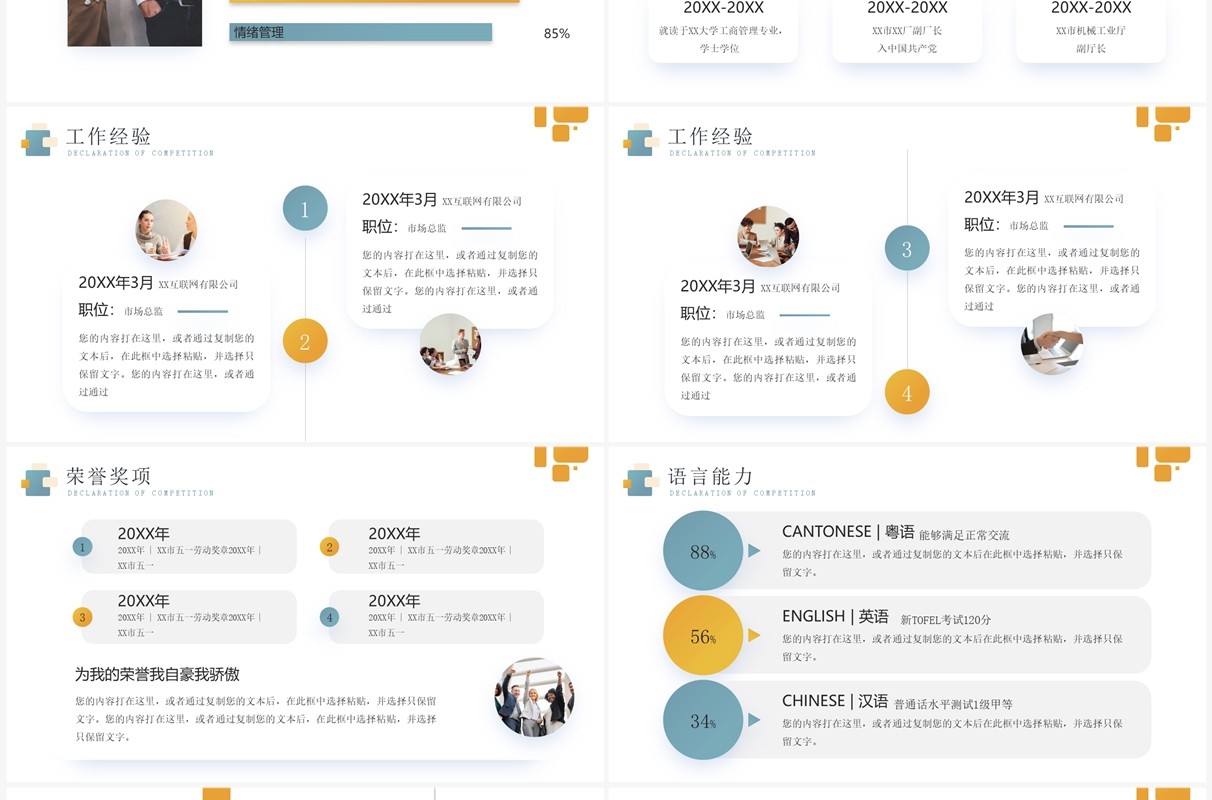The width and height of the screenshot is (1212, 800).
Task: Click the large blue number 1 timeline circle
Action: (305, 209)
